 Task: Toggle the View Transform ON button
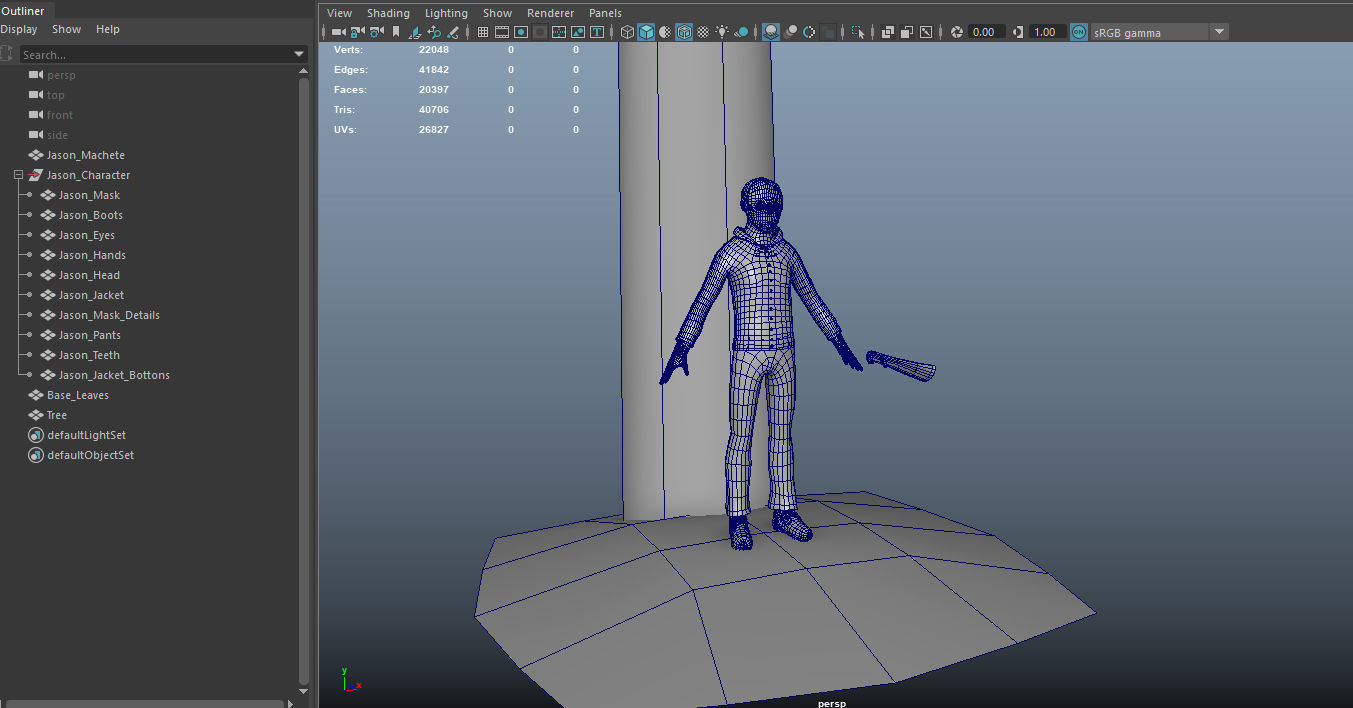(1078, 32)
